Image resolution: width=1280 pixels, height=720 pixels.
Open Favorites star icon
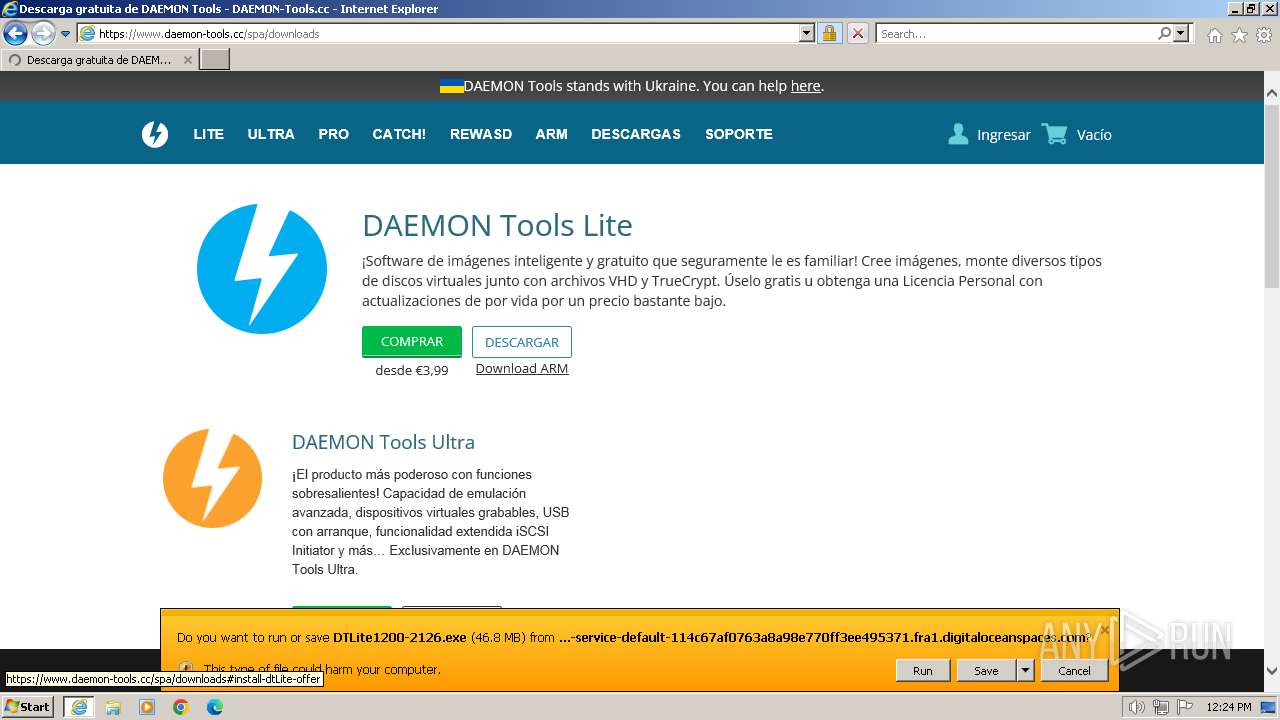coord(1239,35)
